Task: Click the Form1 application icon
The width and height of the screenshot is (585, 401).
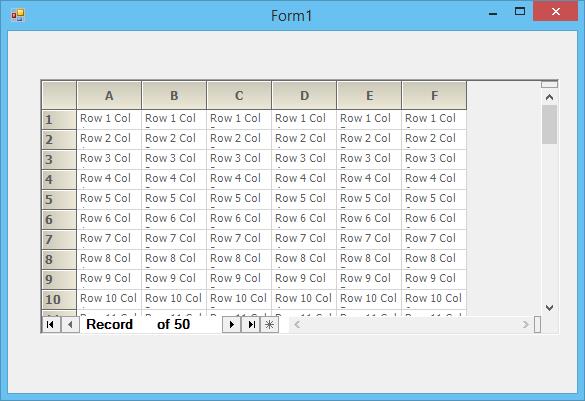Action: click(18, 15)
